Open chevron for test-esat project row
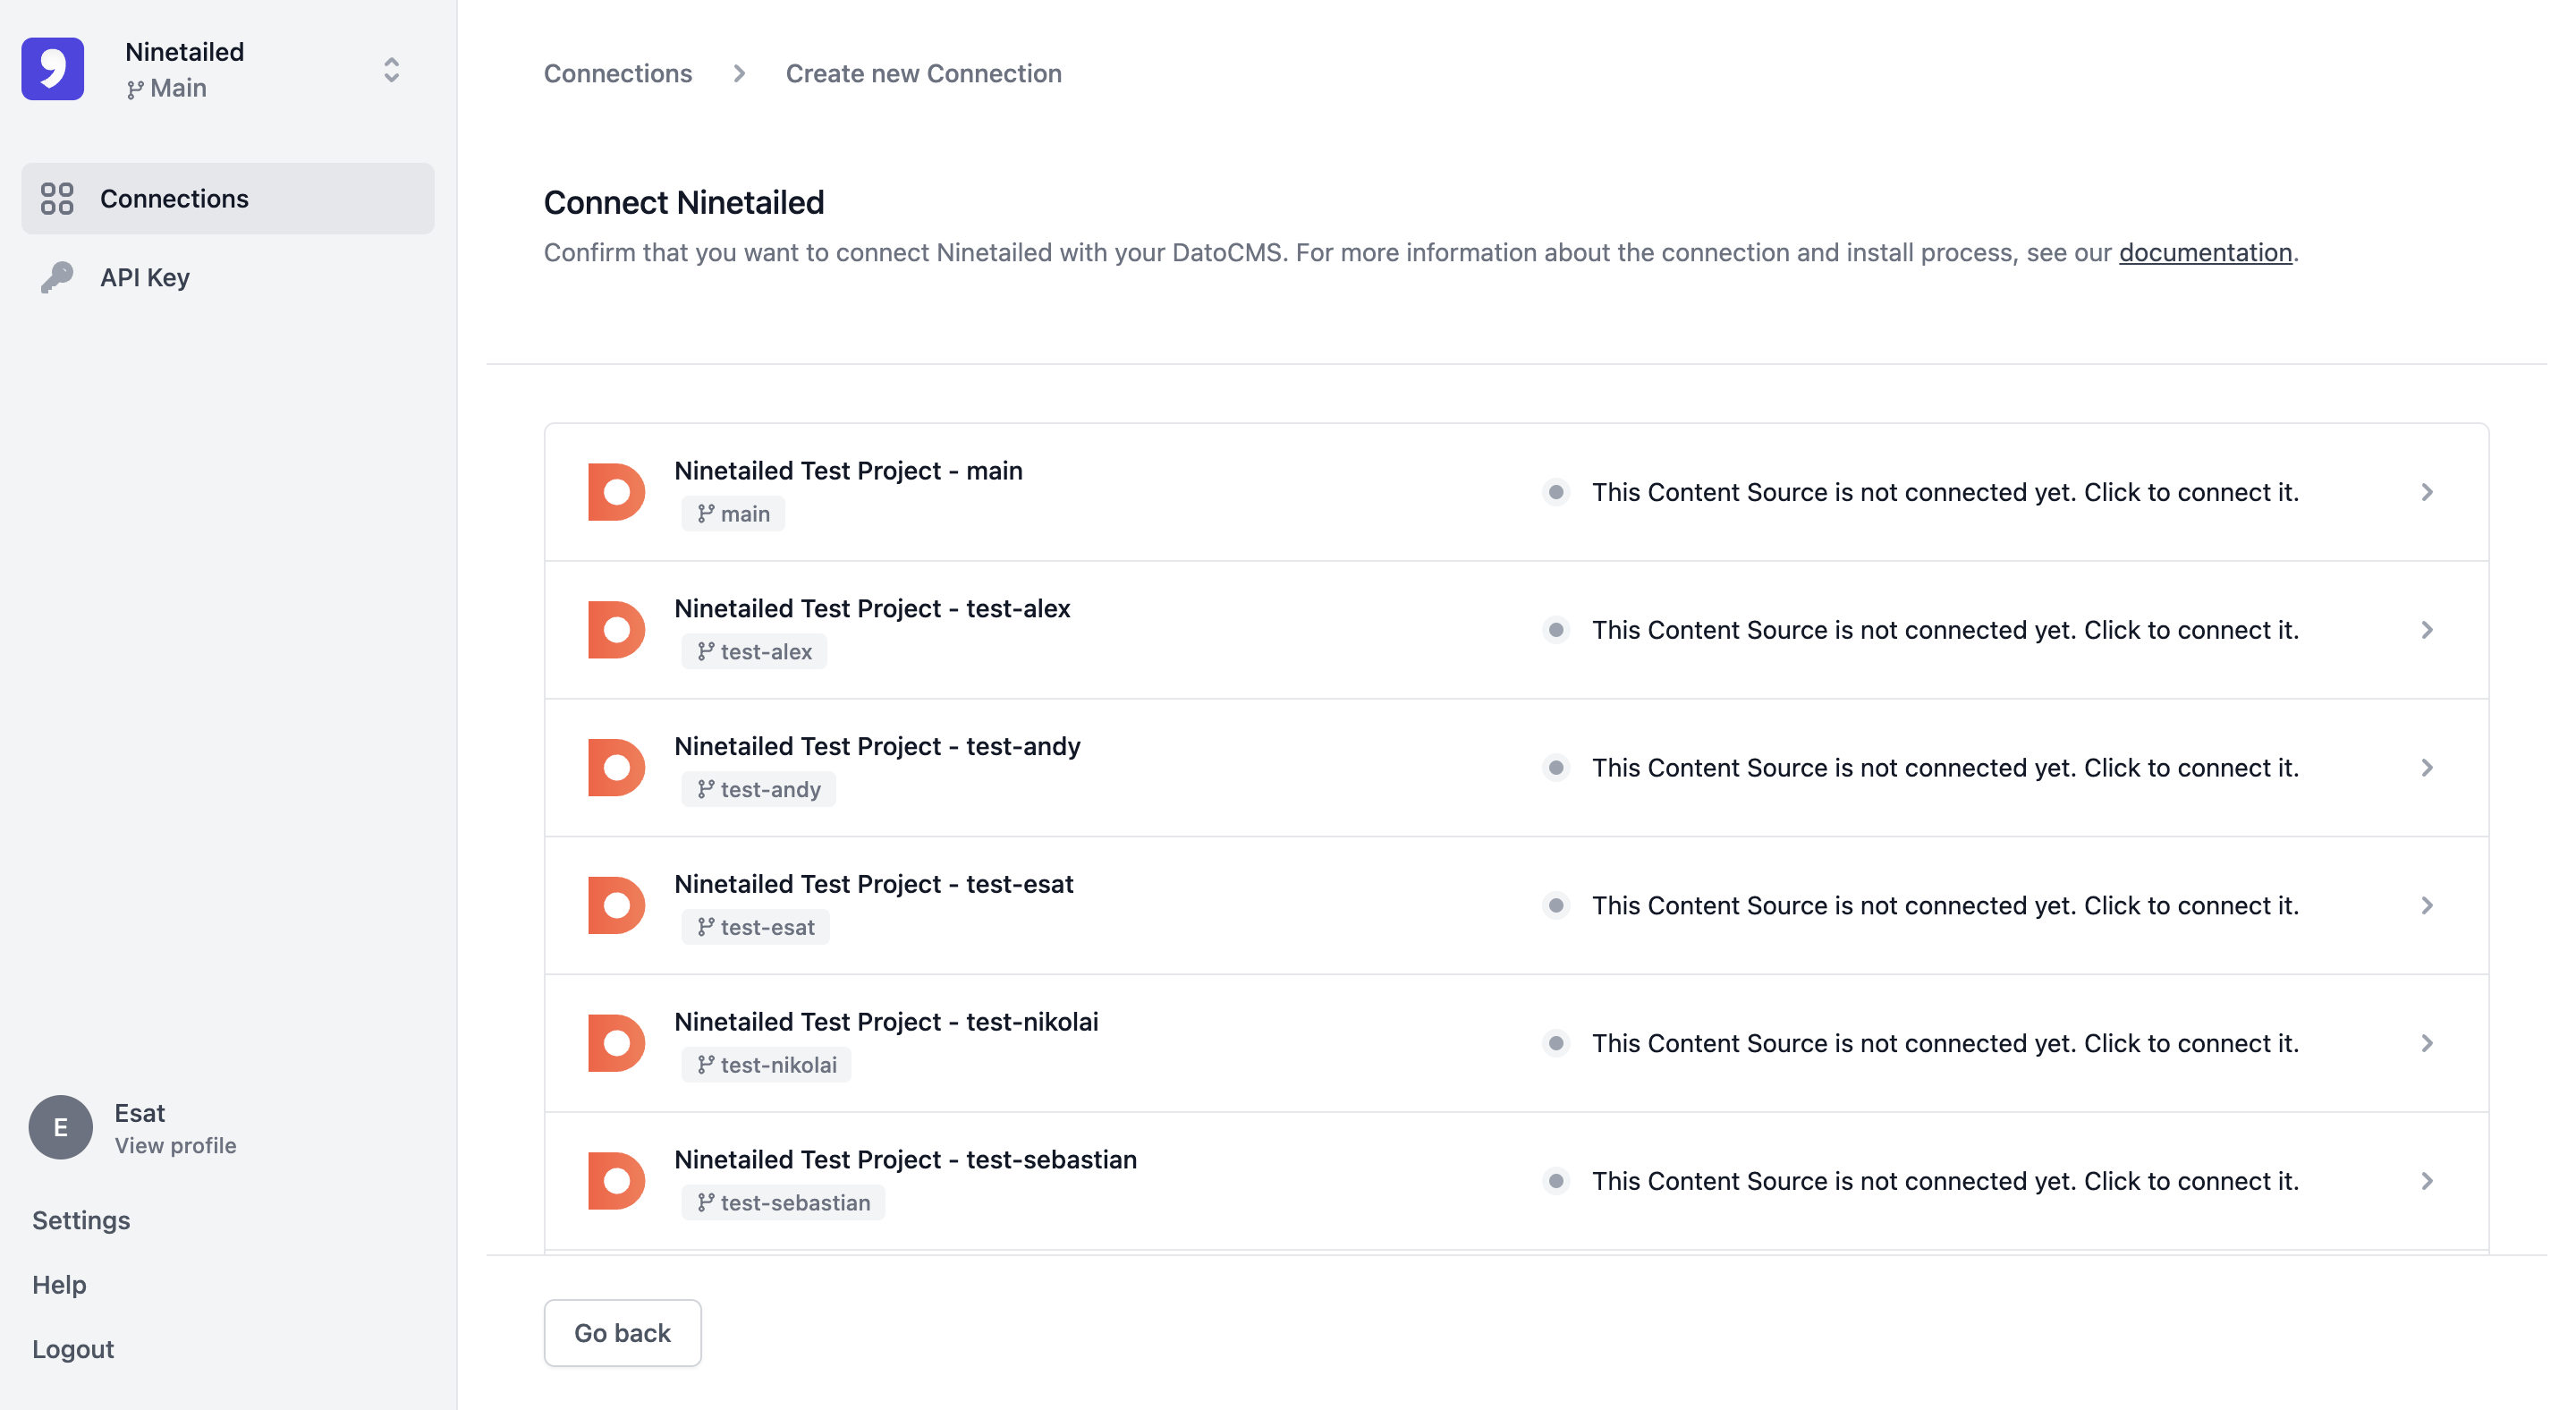Viewport: 2576px width, 1410px height. (x=2427, y=905)
